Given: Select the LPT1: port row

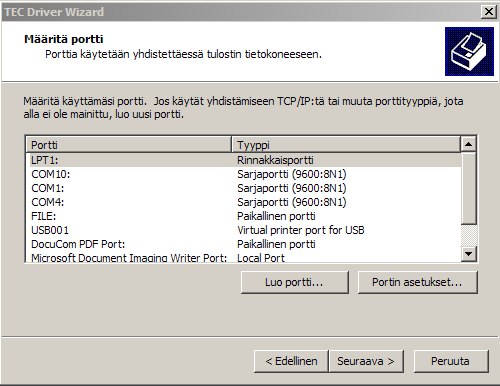Looking at the screenshot, I should point(244,160).
